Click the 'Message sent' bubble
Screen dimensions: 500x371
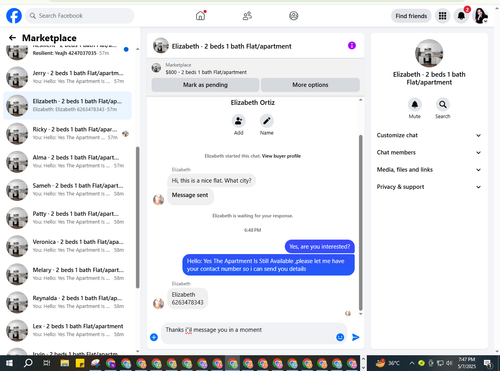(190, 196)
